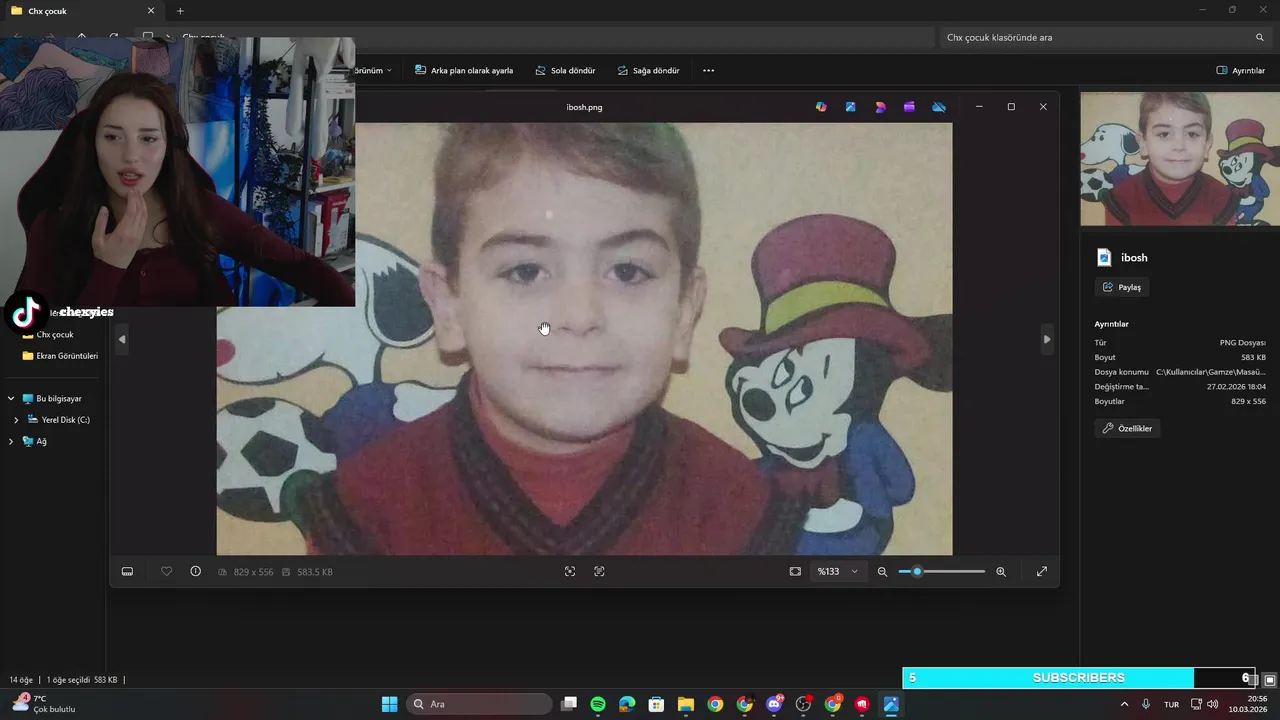Screen dimensions: 1280x720
Task: Open the edit image icon in Photos
Action: click(x=850, y=107)
